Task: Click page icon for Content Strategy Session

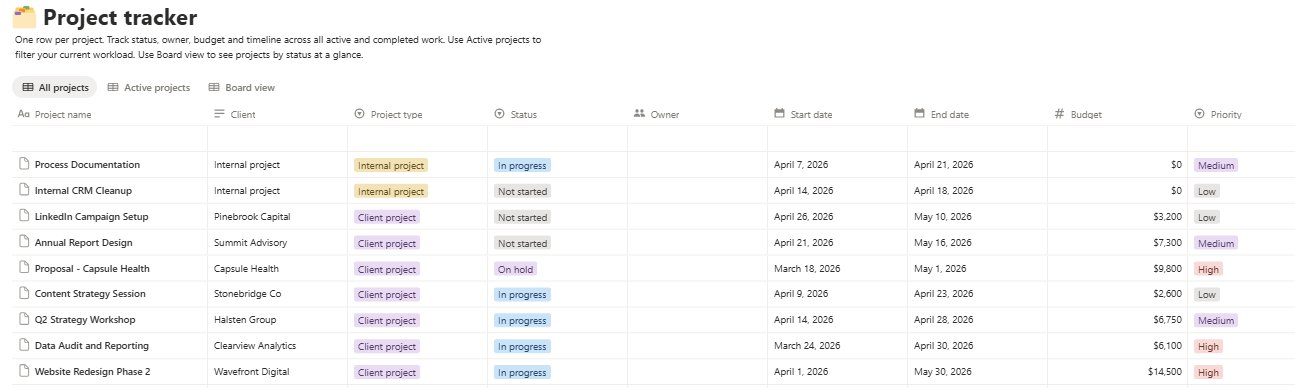Action: (24, 294)
